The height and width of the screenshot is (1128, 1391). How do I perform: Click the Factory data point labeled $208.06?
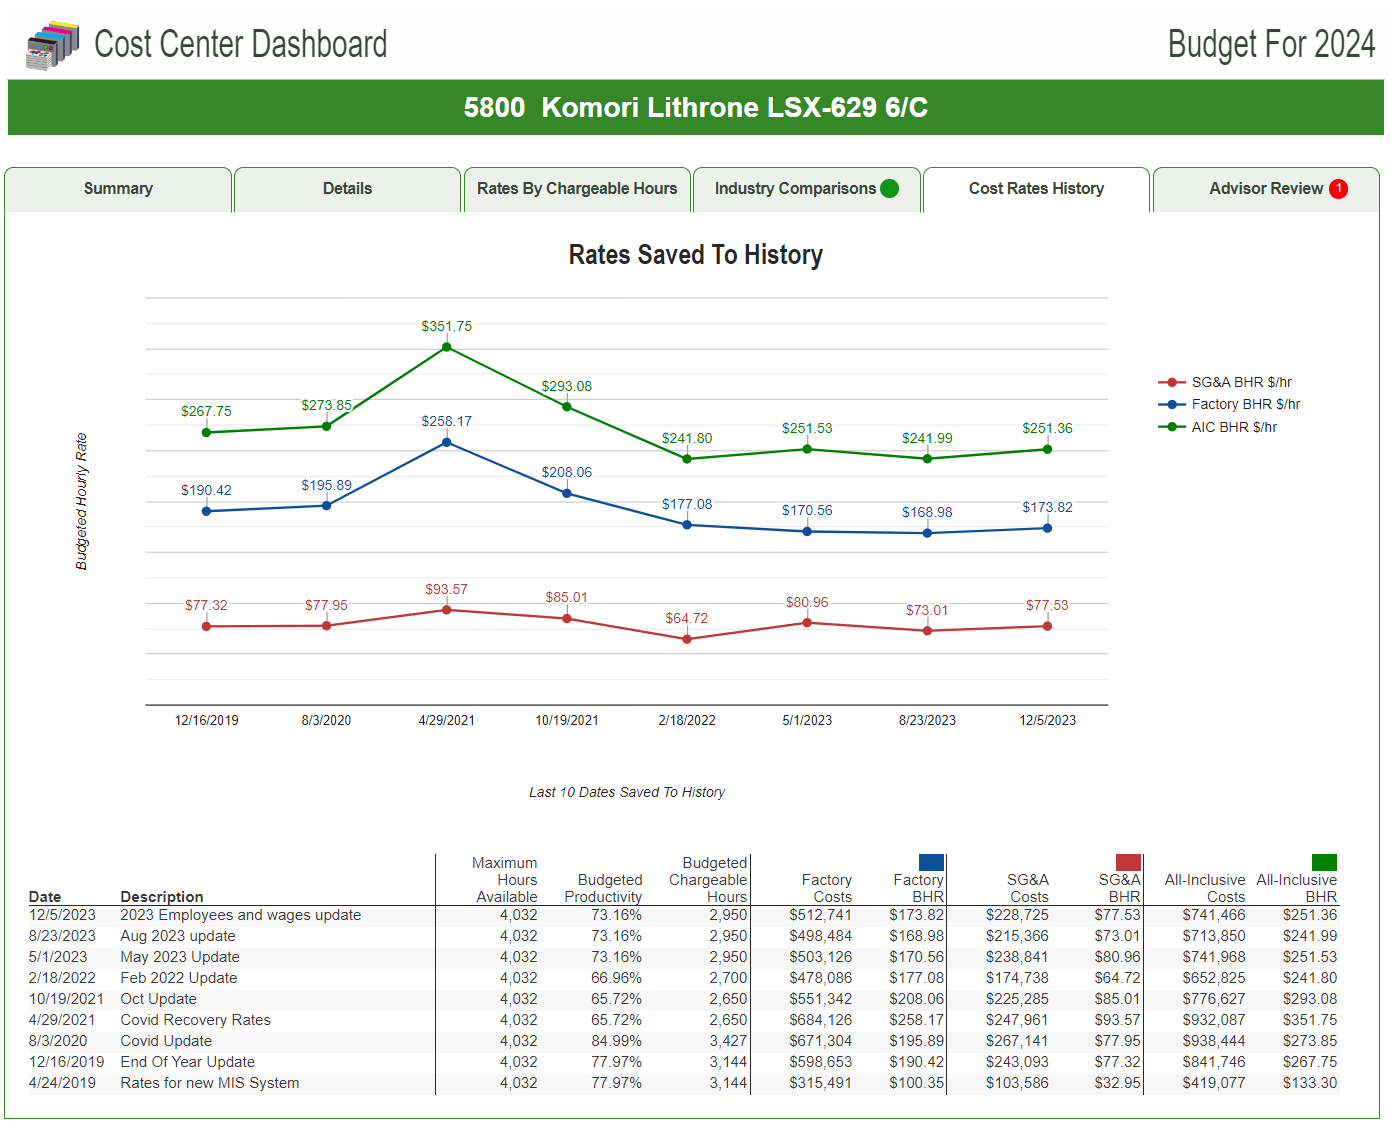(567, 493)
